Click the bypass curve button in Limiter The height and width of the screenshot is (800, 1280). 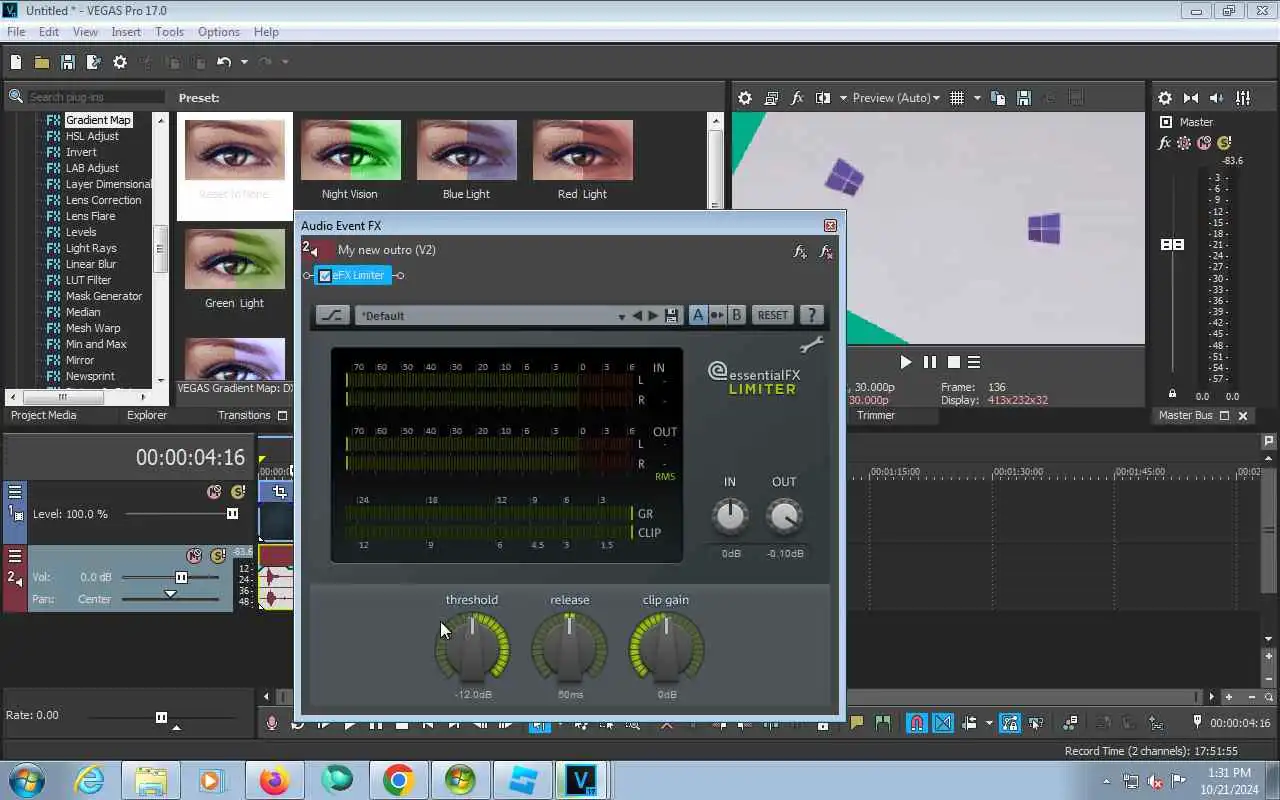point(332,315)
